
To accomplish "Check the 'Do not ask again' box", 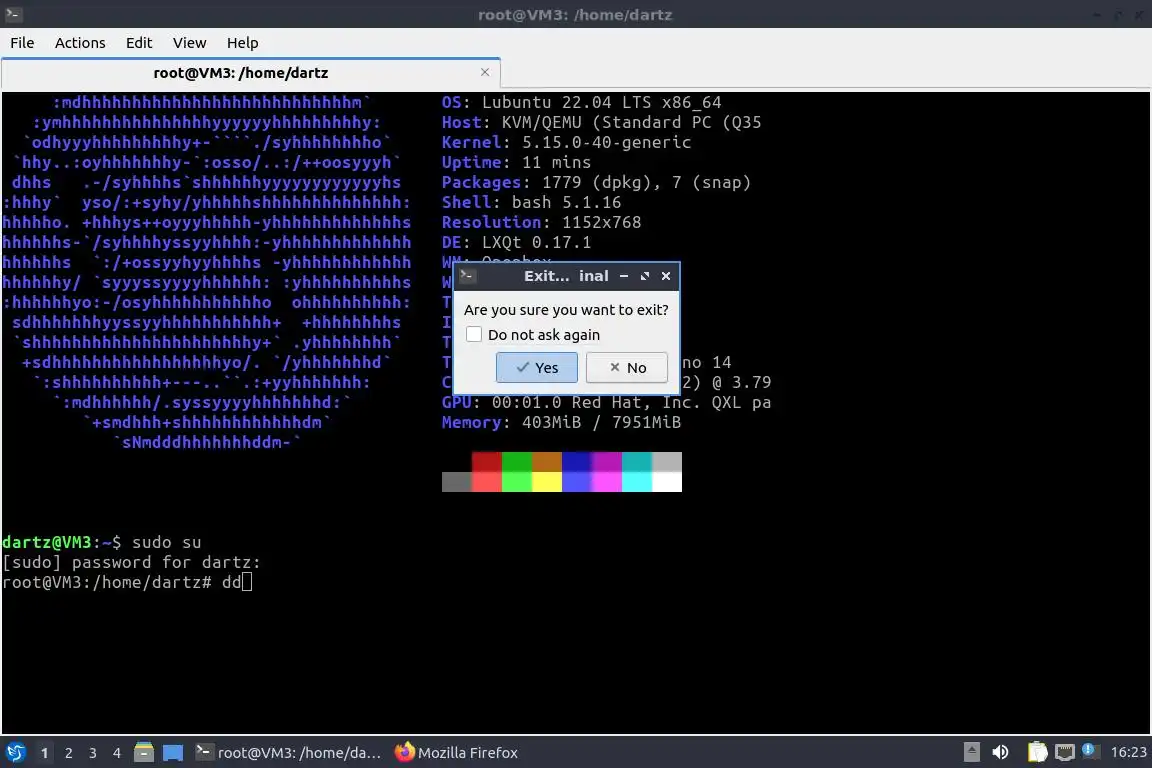I will tap(474, 334).
